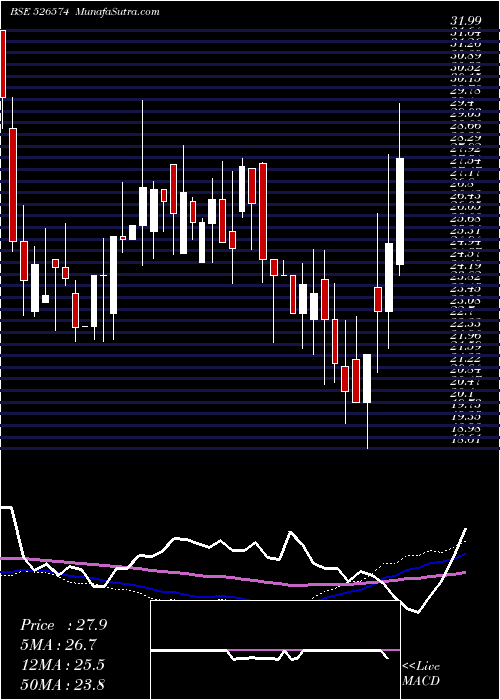This screenshot has height=700, width=500.
Task: Click the 50MA : 23.8 value
Action: tap(62, 684)
